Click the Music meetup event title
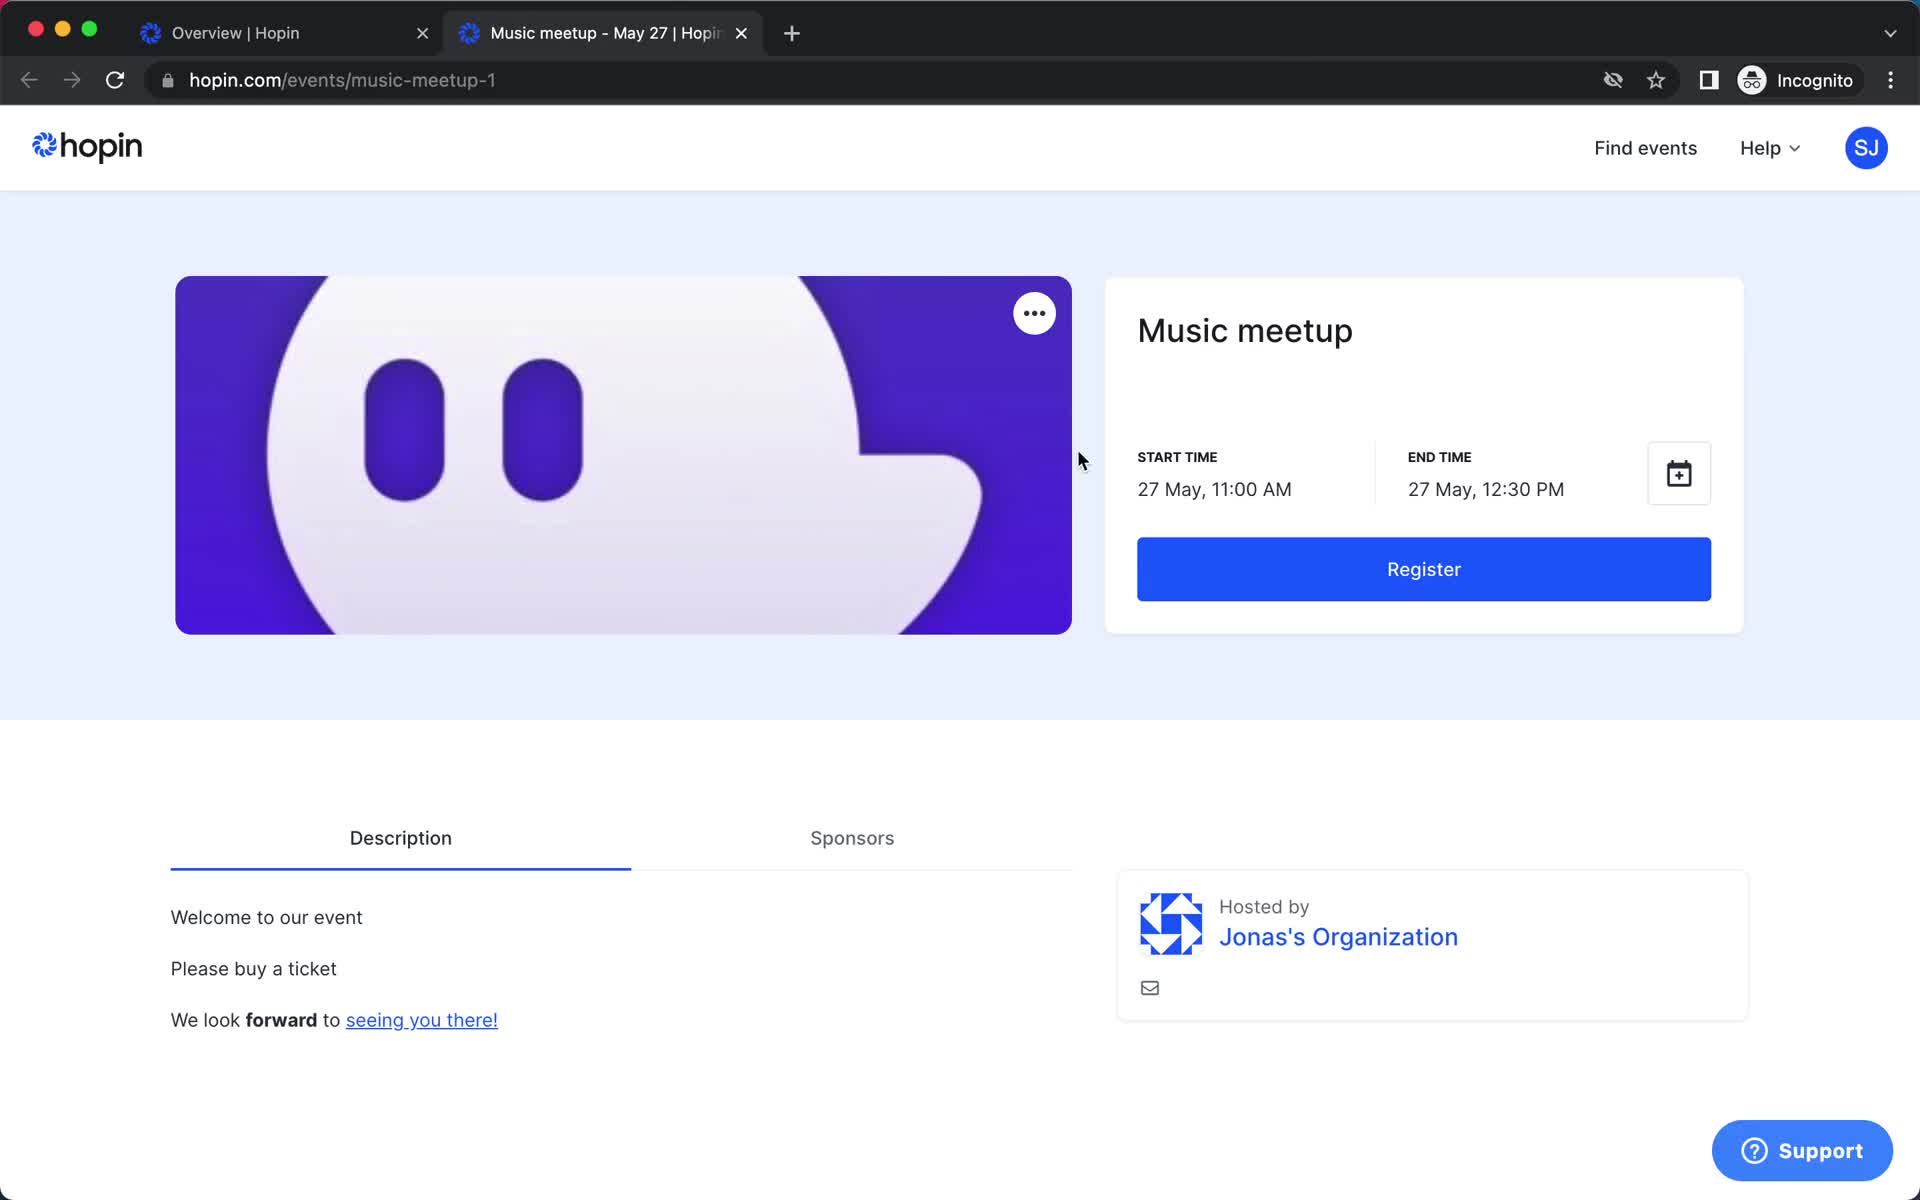1920x1200 pixels. (x=1245, y=331)
